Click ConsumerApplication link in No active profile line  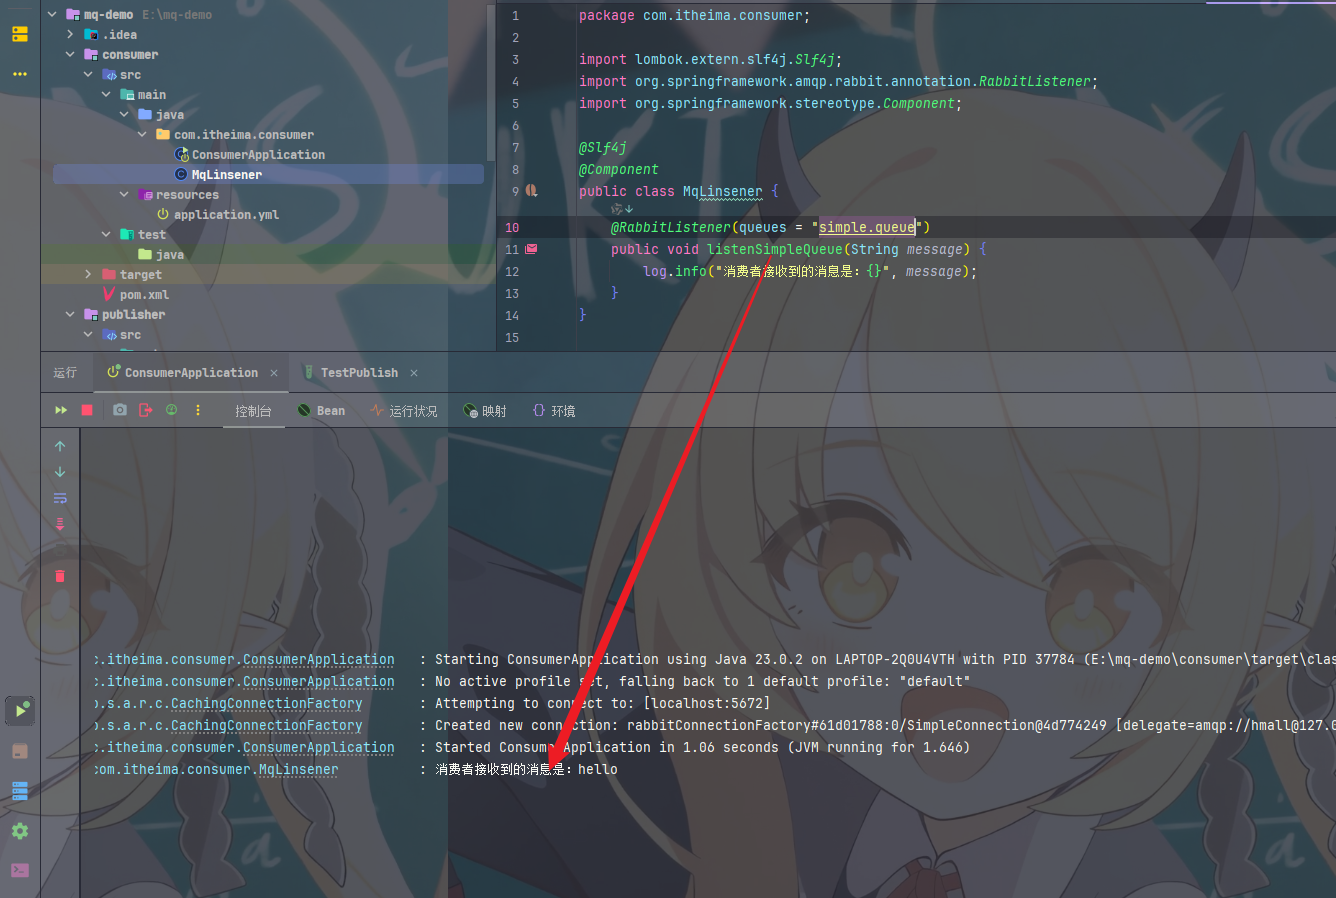[318, 682]
